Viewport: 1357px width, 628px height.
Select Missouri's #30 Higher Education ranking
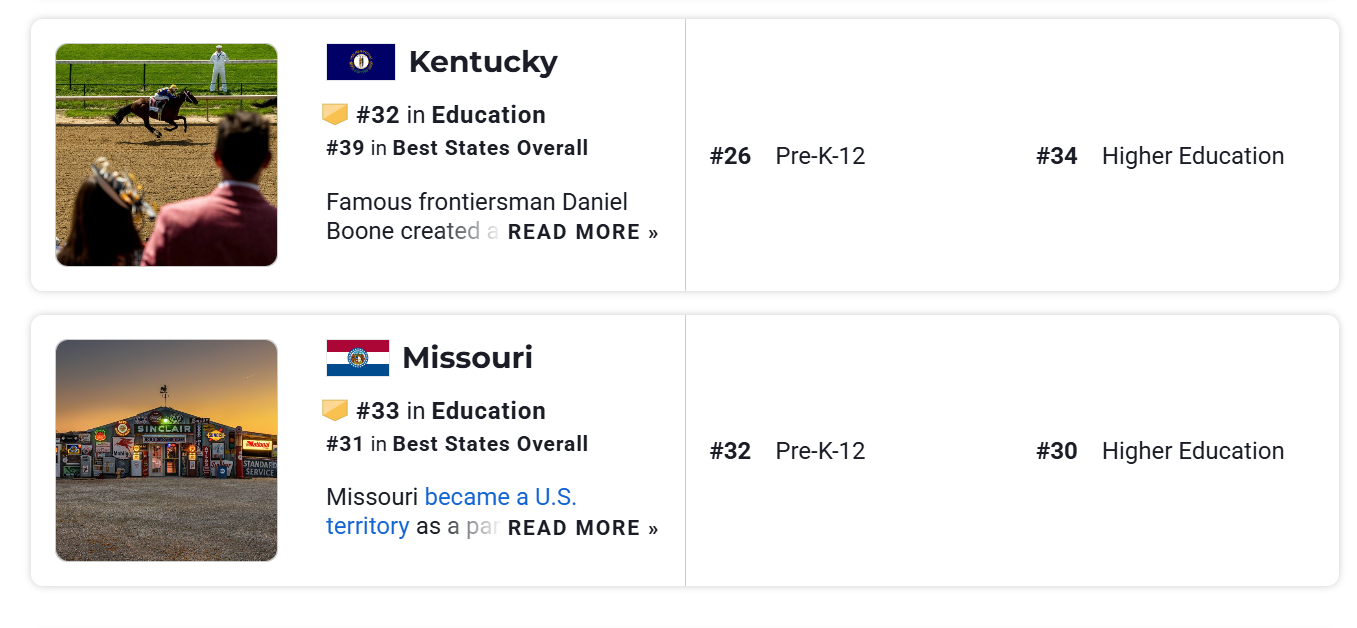[1160, 451]
